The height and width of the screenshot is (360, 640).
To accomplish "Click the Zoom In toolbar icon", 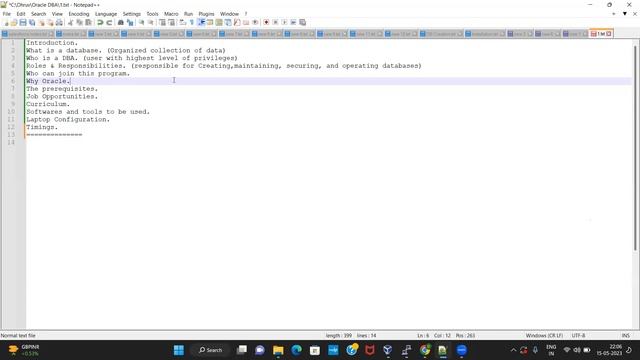I will [x=141, y=22].
